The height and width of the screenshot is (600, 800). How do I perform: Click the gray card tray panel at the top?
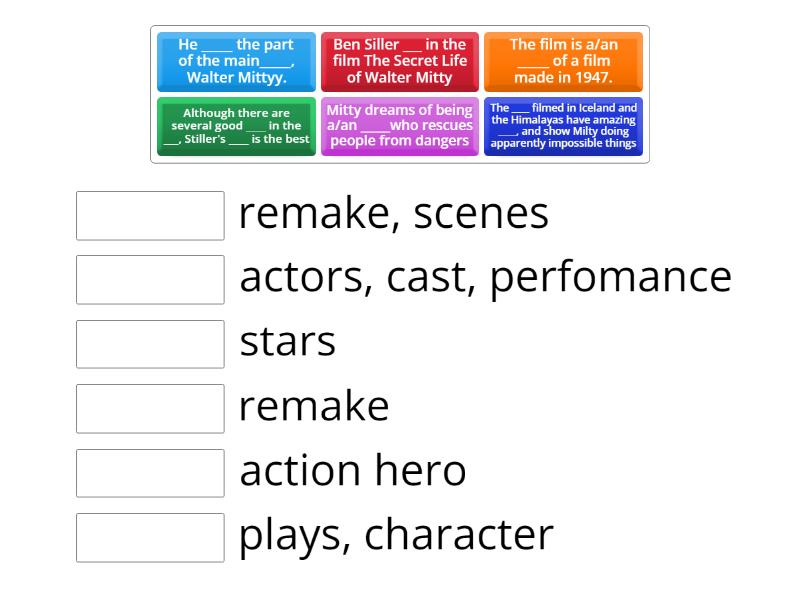click(400, 94)
